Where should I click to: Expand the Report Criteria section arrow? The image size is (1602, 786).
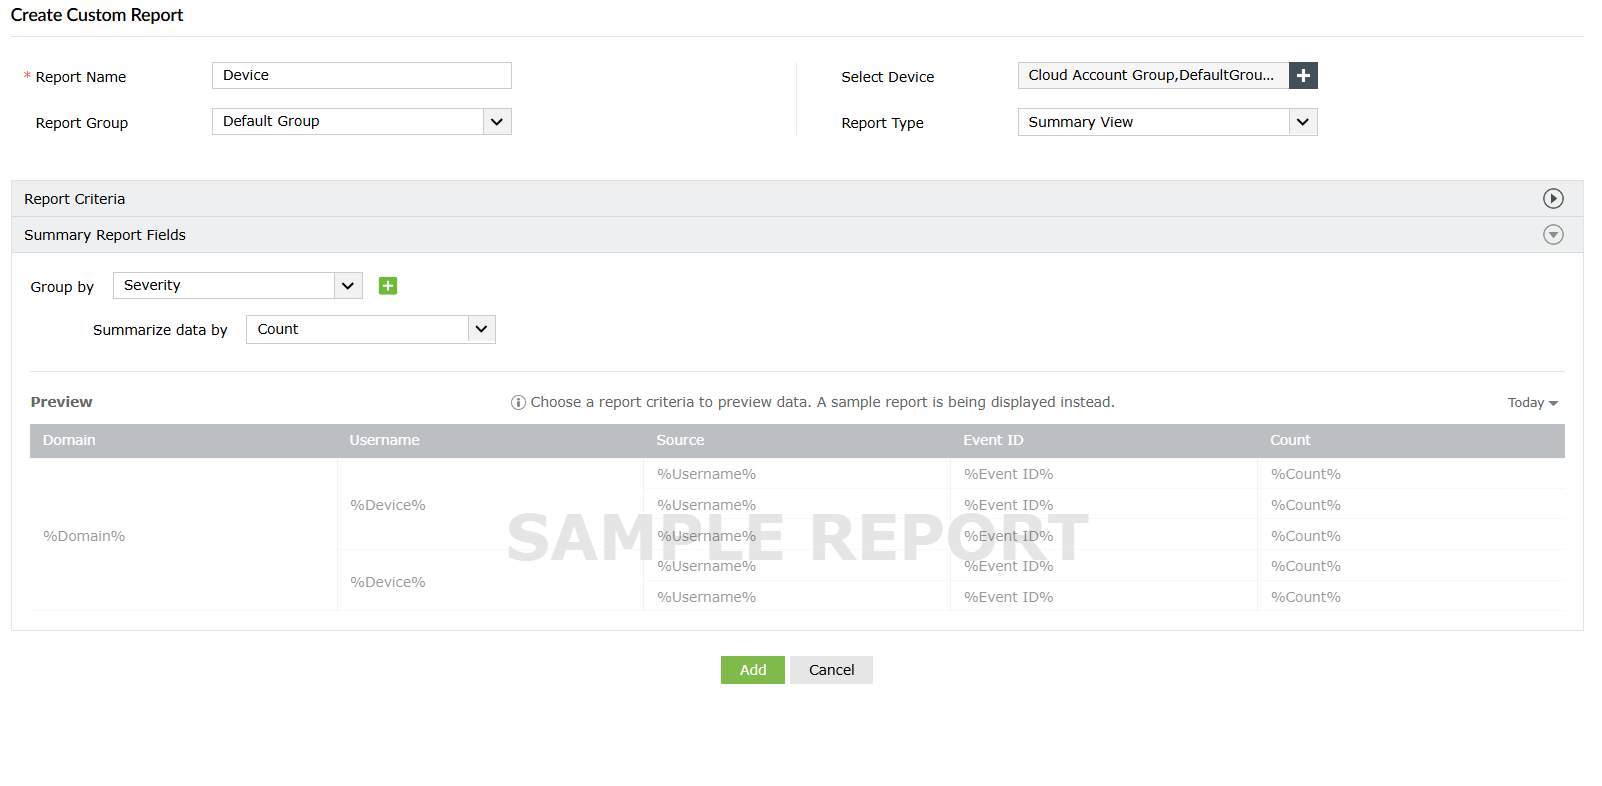pos(1553,199)
